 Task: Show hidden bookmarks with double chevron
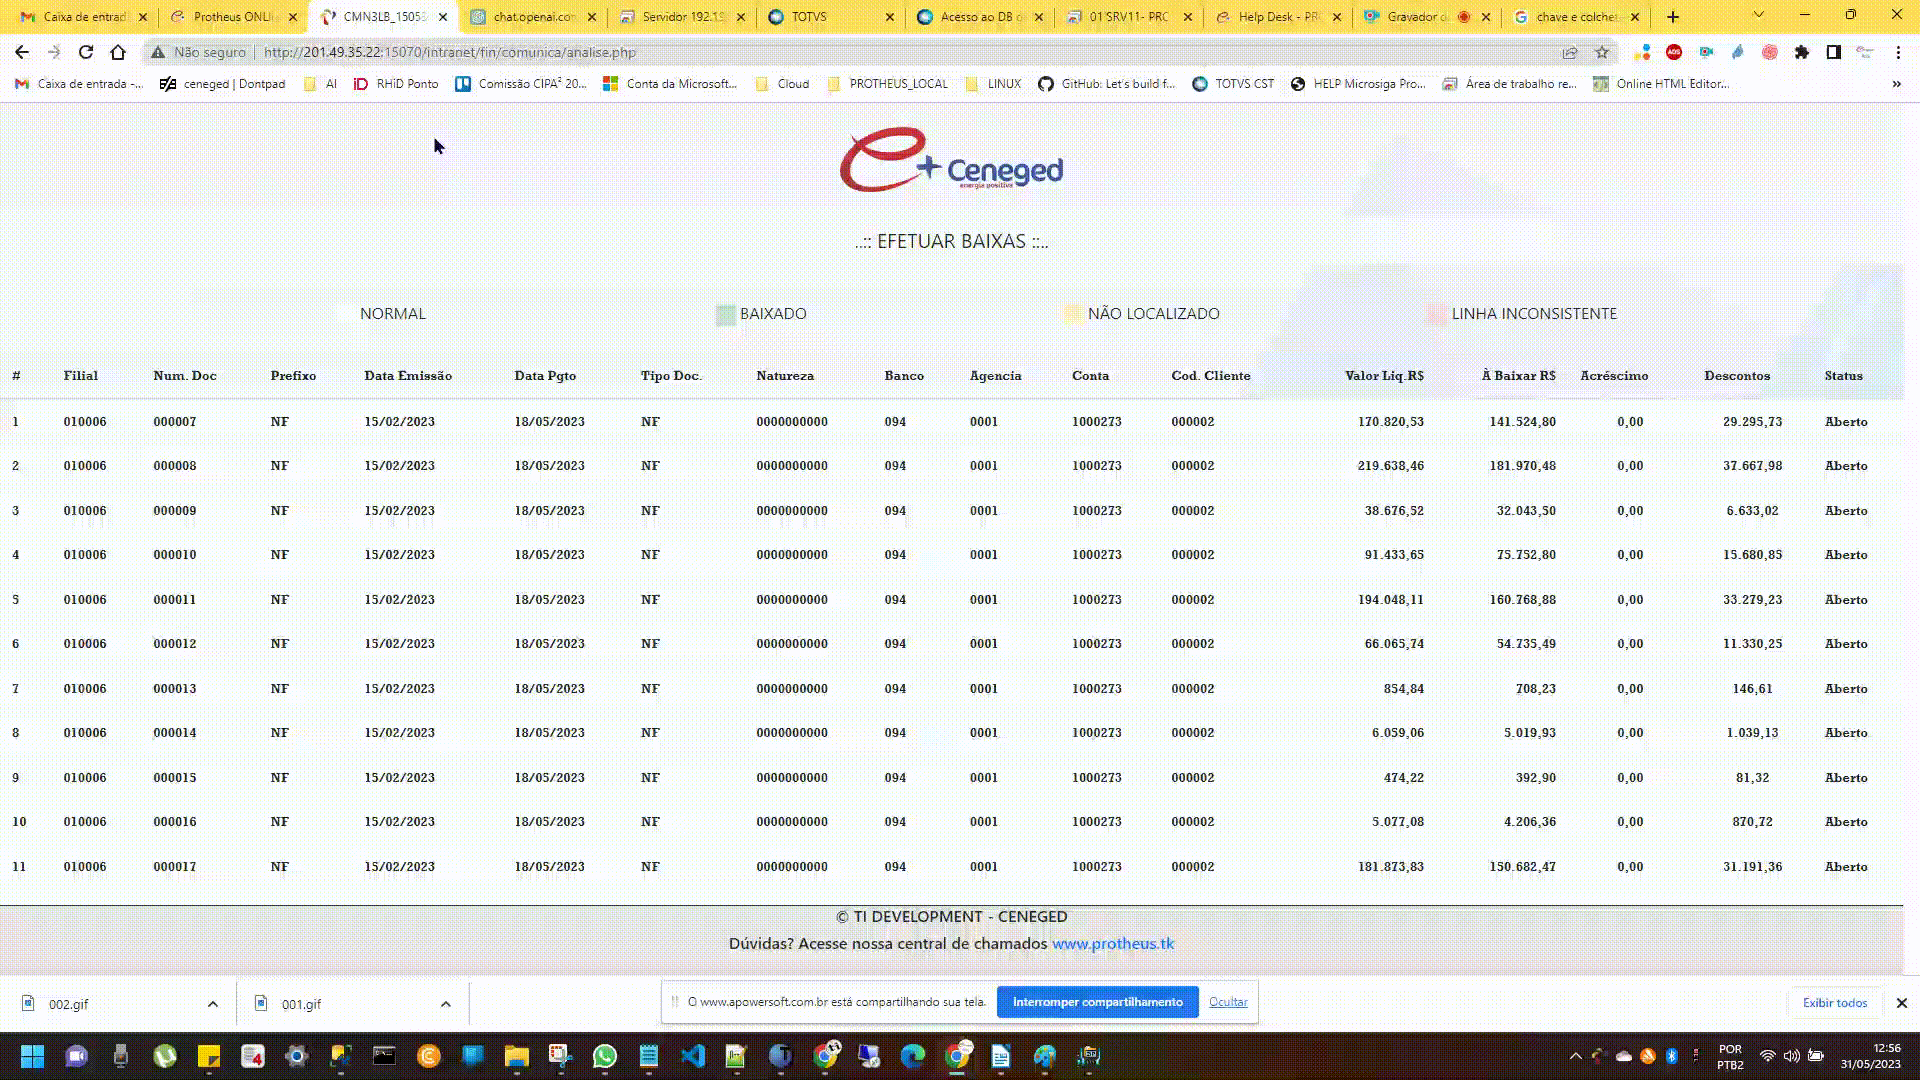click(x=1896, y=84)
